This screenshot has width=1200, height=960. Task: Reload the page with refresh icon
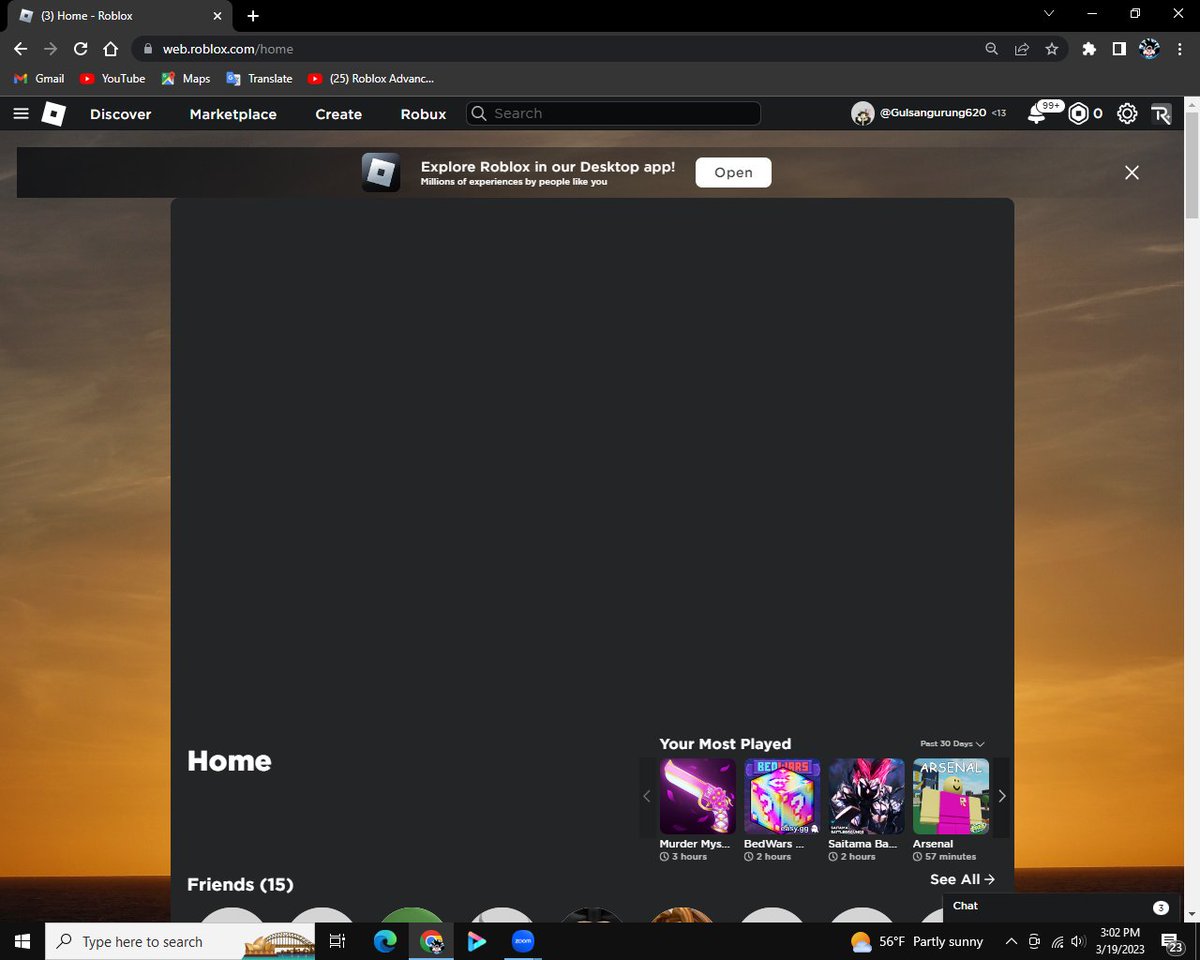tap(81, 48)
